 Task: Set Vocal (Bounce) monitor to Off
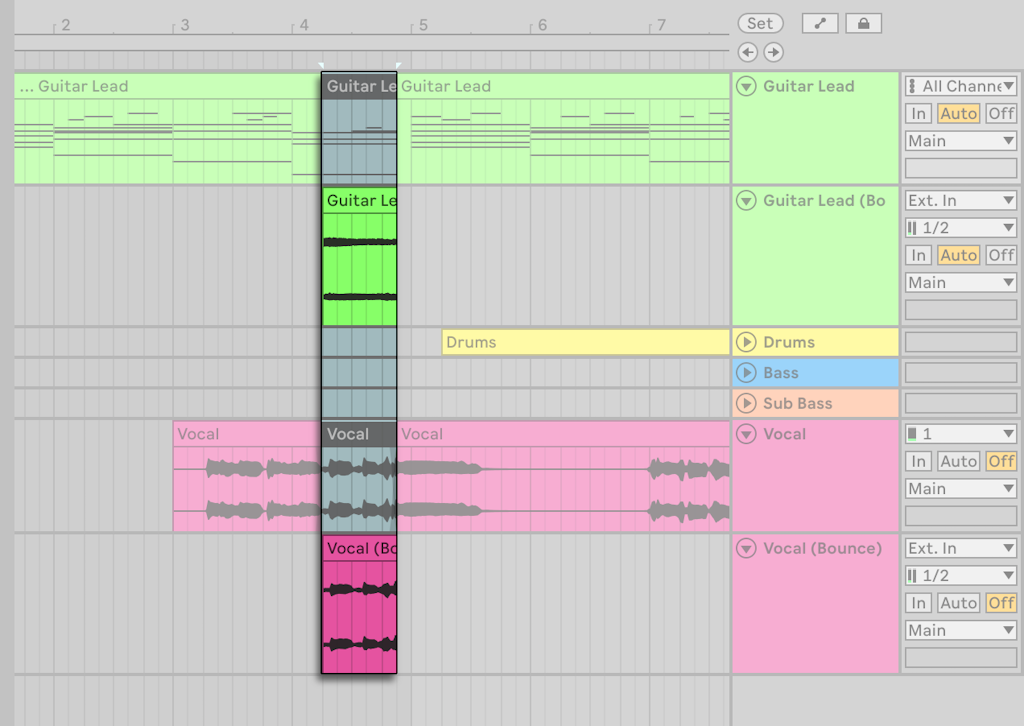(1000, 603)
